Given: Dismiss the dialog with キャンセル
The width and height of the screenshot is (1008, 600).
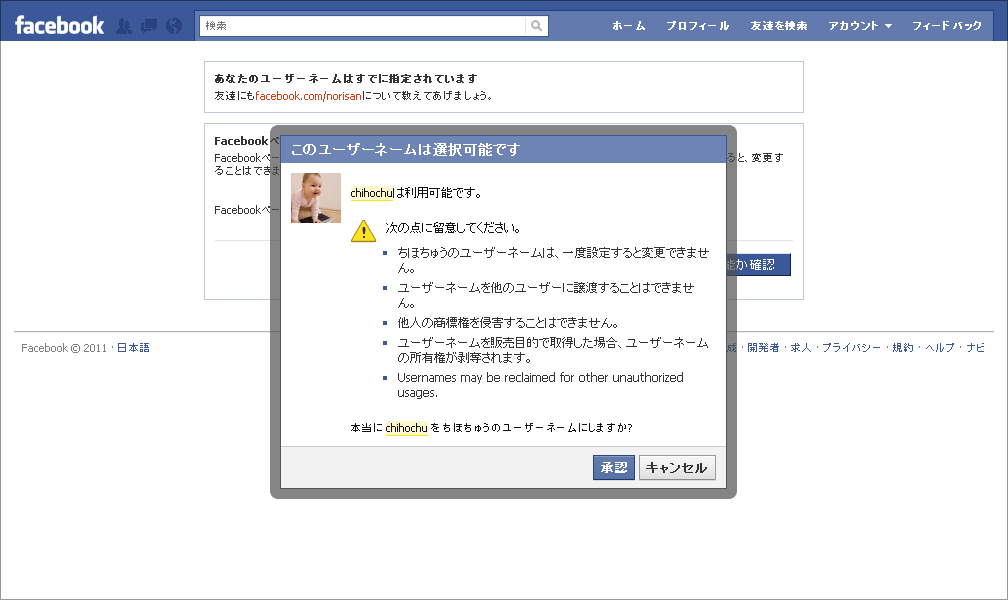Looking at the screenshot, I should (677, 468).
